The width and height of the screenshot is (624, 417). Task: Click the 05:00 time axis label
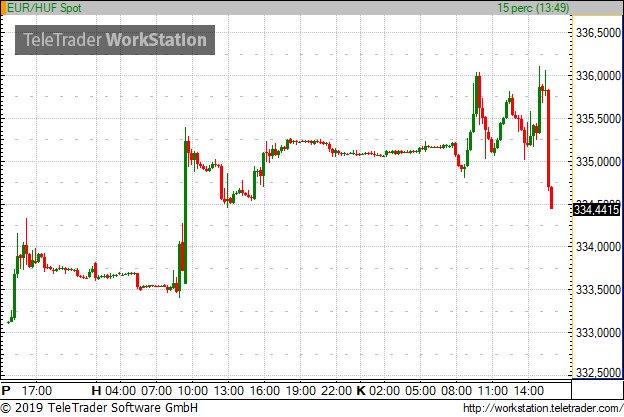point(421,391)
